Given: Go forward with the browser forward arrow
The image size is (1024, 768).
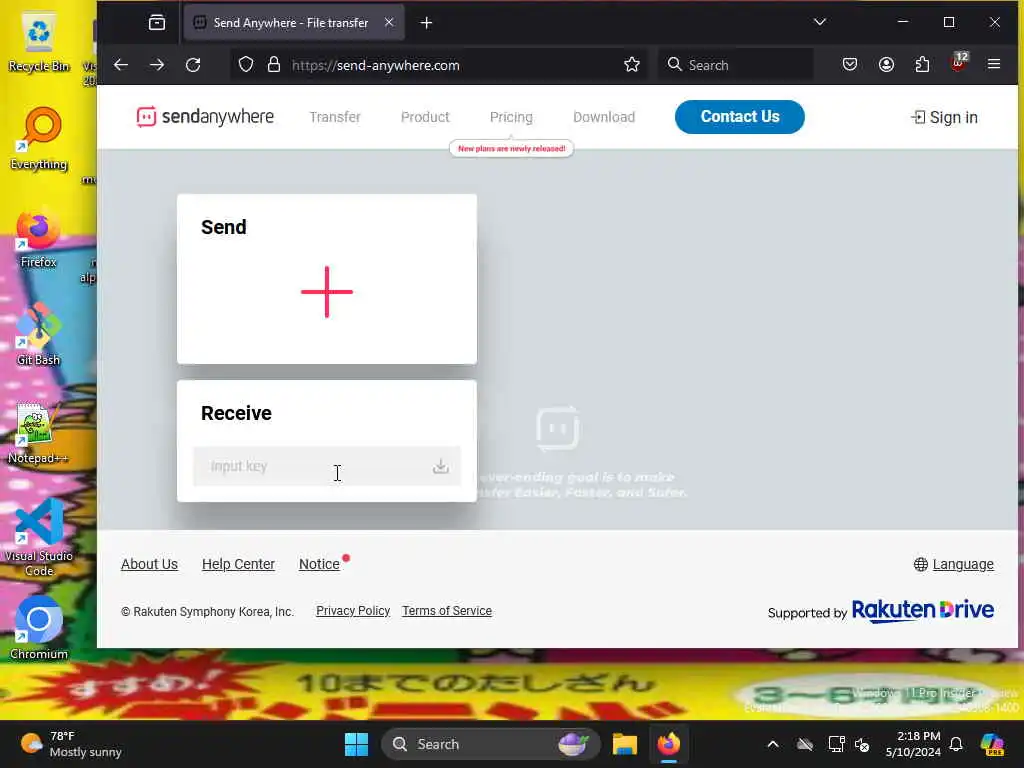Looking at the screenshot, I should pyautogui.click(x=157, y=65).
